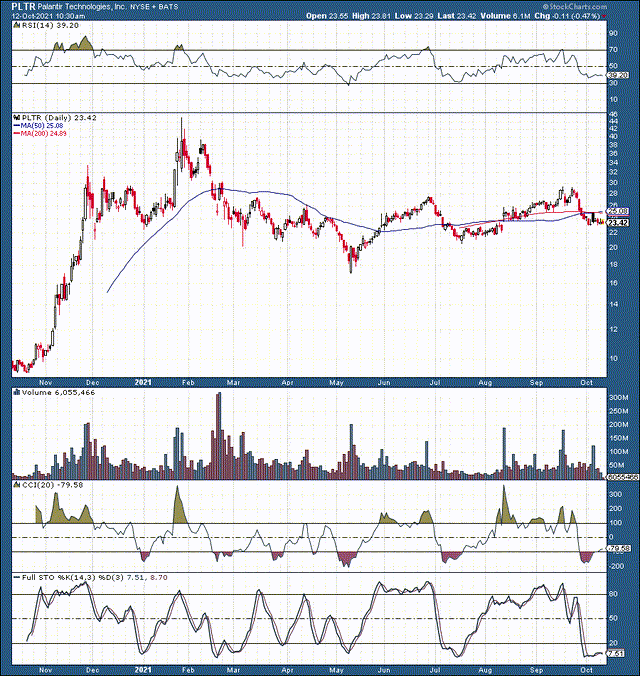
Task: Click the PLTR ticker symbol in header
Action: coord(23,6)
